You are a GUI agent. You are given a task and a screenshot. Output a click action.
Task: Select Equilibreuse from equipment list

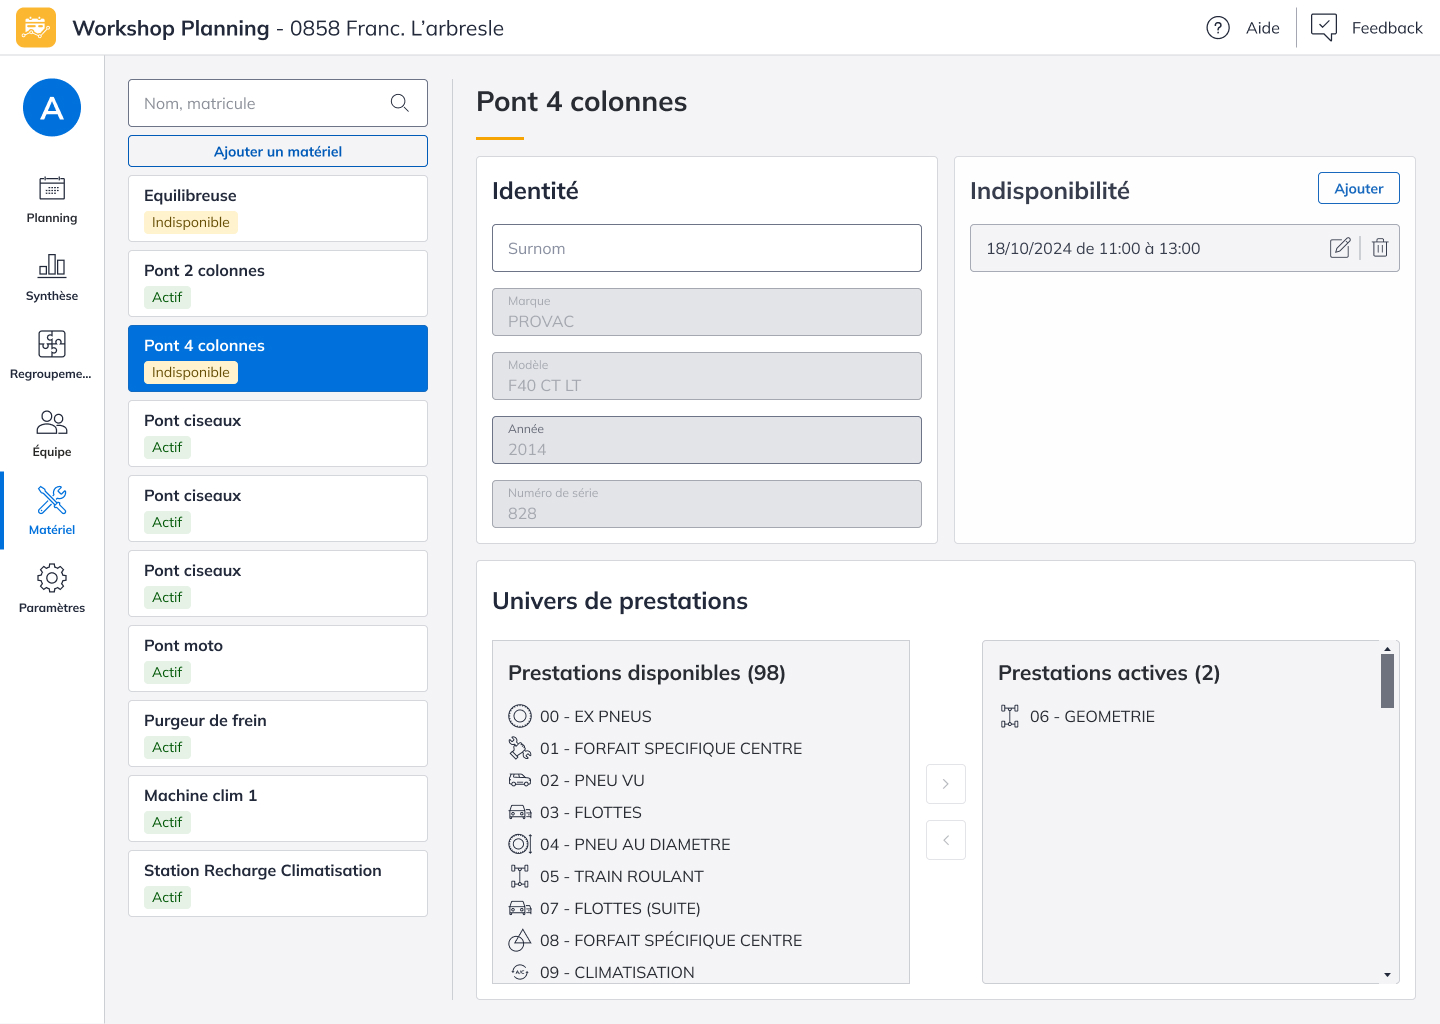tap(278, 208)
